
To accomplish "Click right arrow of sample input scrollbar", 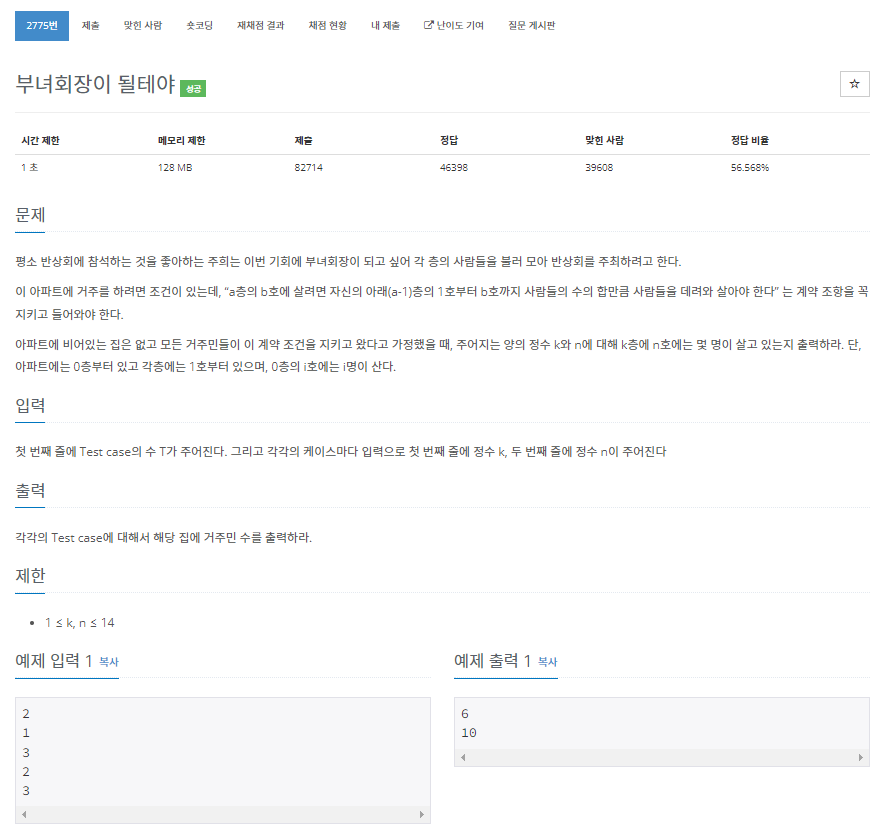I will (421, 815).
